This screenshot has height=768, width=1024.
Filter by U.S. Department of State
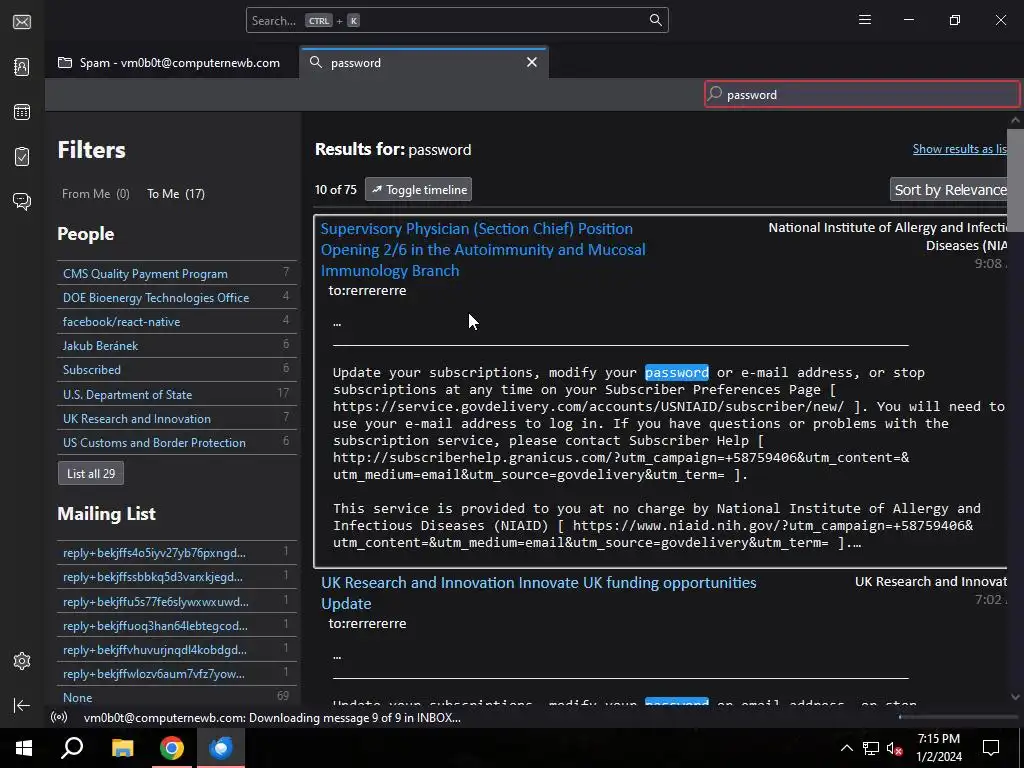tap(176, 394)
